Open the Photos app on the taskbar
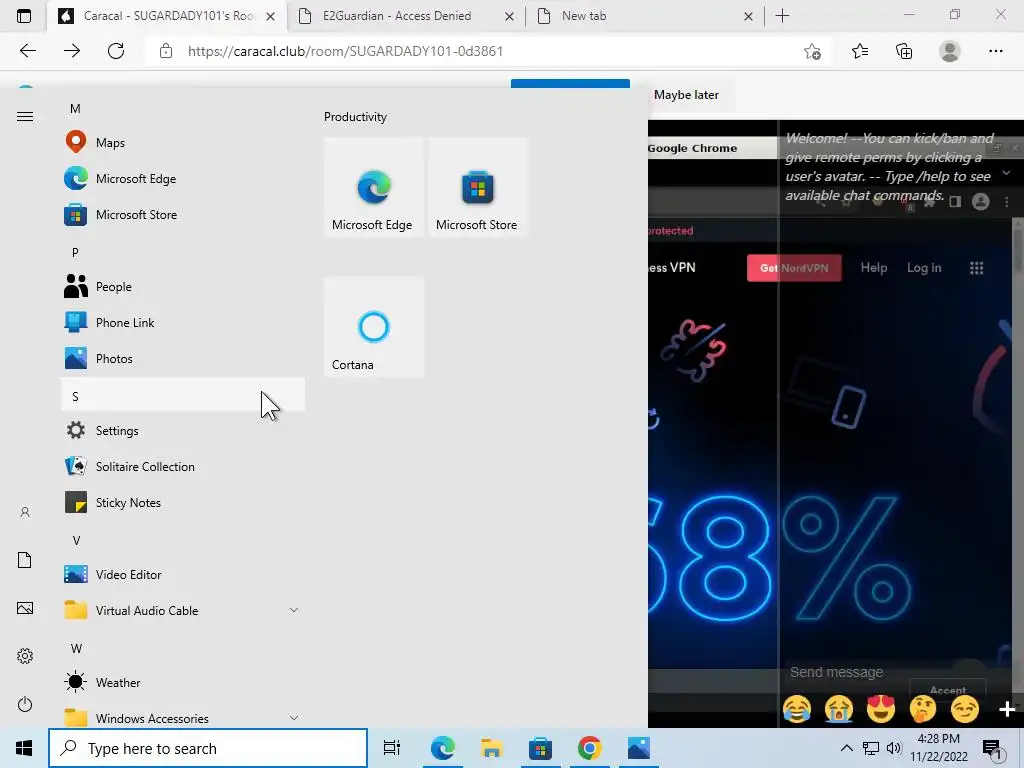The width and height of the screenshot is (1024, 768). pyautogui.click(x=638, y=748)
